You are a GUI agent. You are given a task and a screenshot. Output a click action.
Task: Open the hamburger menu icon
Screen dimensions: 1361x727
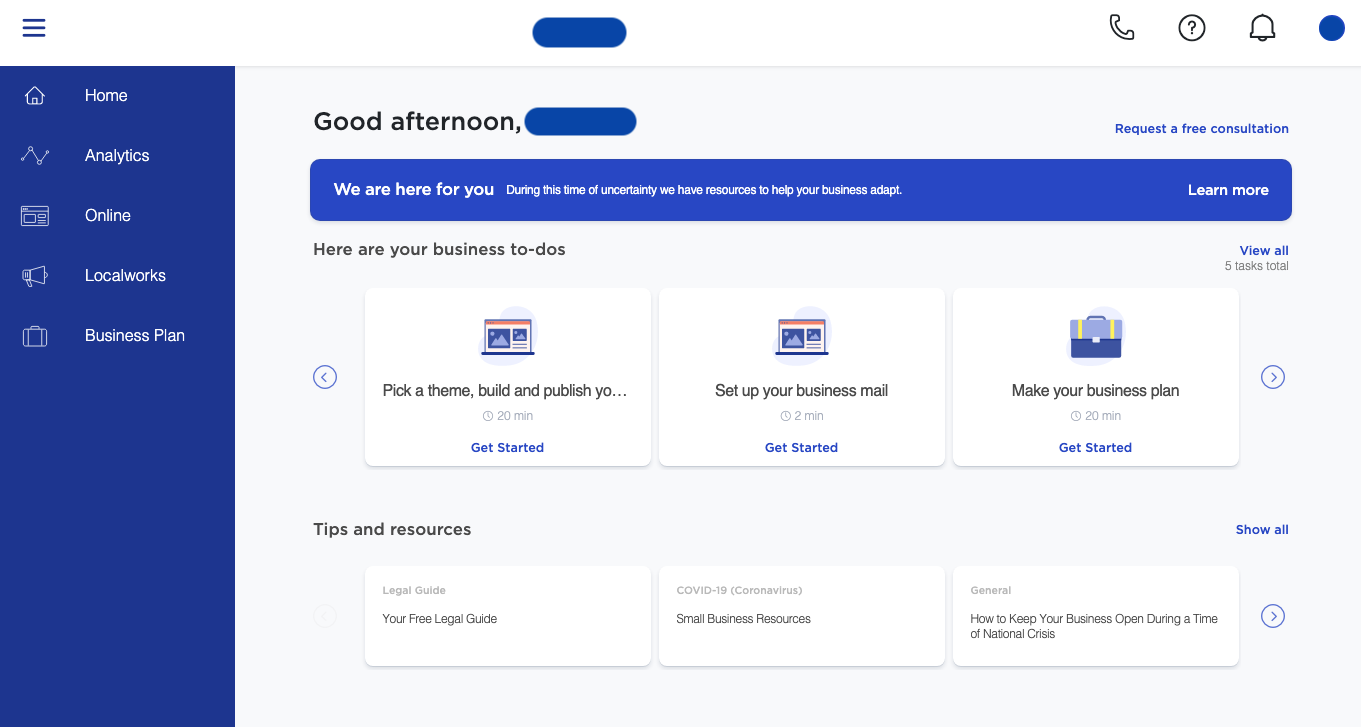tap(34, 28)
